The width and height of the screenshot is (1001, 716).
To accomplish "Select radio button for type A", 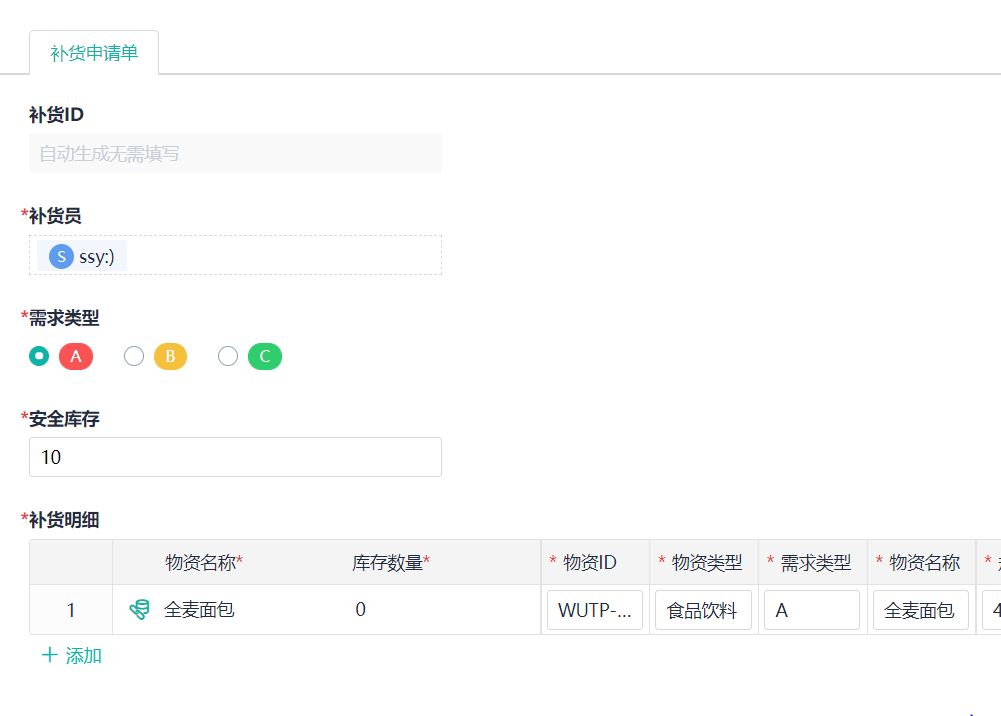I will click(x=39, y=356).
